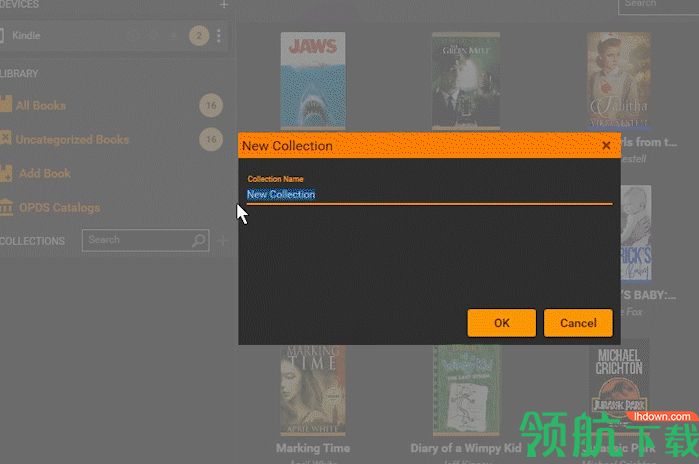Click the All Books count badge 16
This screenshot has width=699, height=464.
(x=211, y=105)
